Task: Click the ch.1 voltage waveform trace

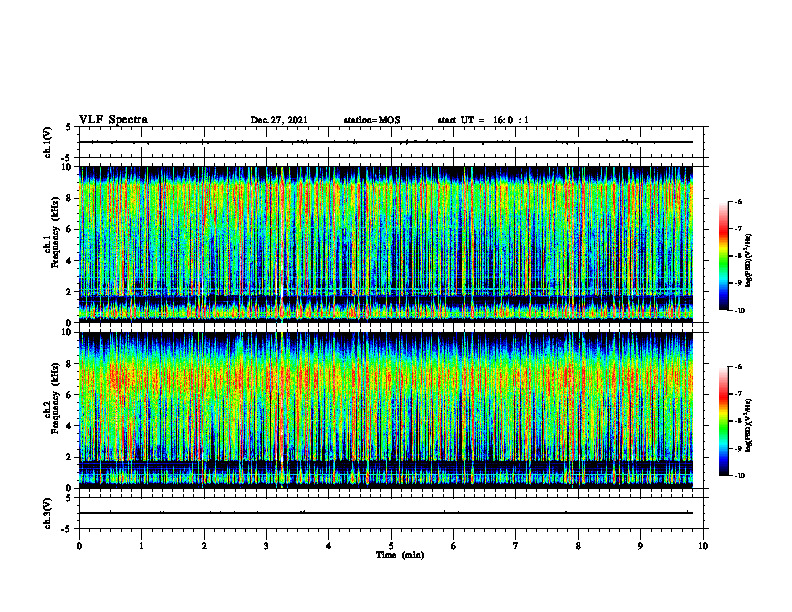Action: click(386, 142)
